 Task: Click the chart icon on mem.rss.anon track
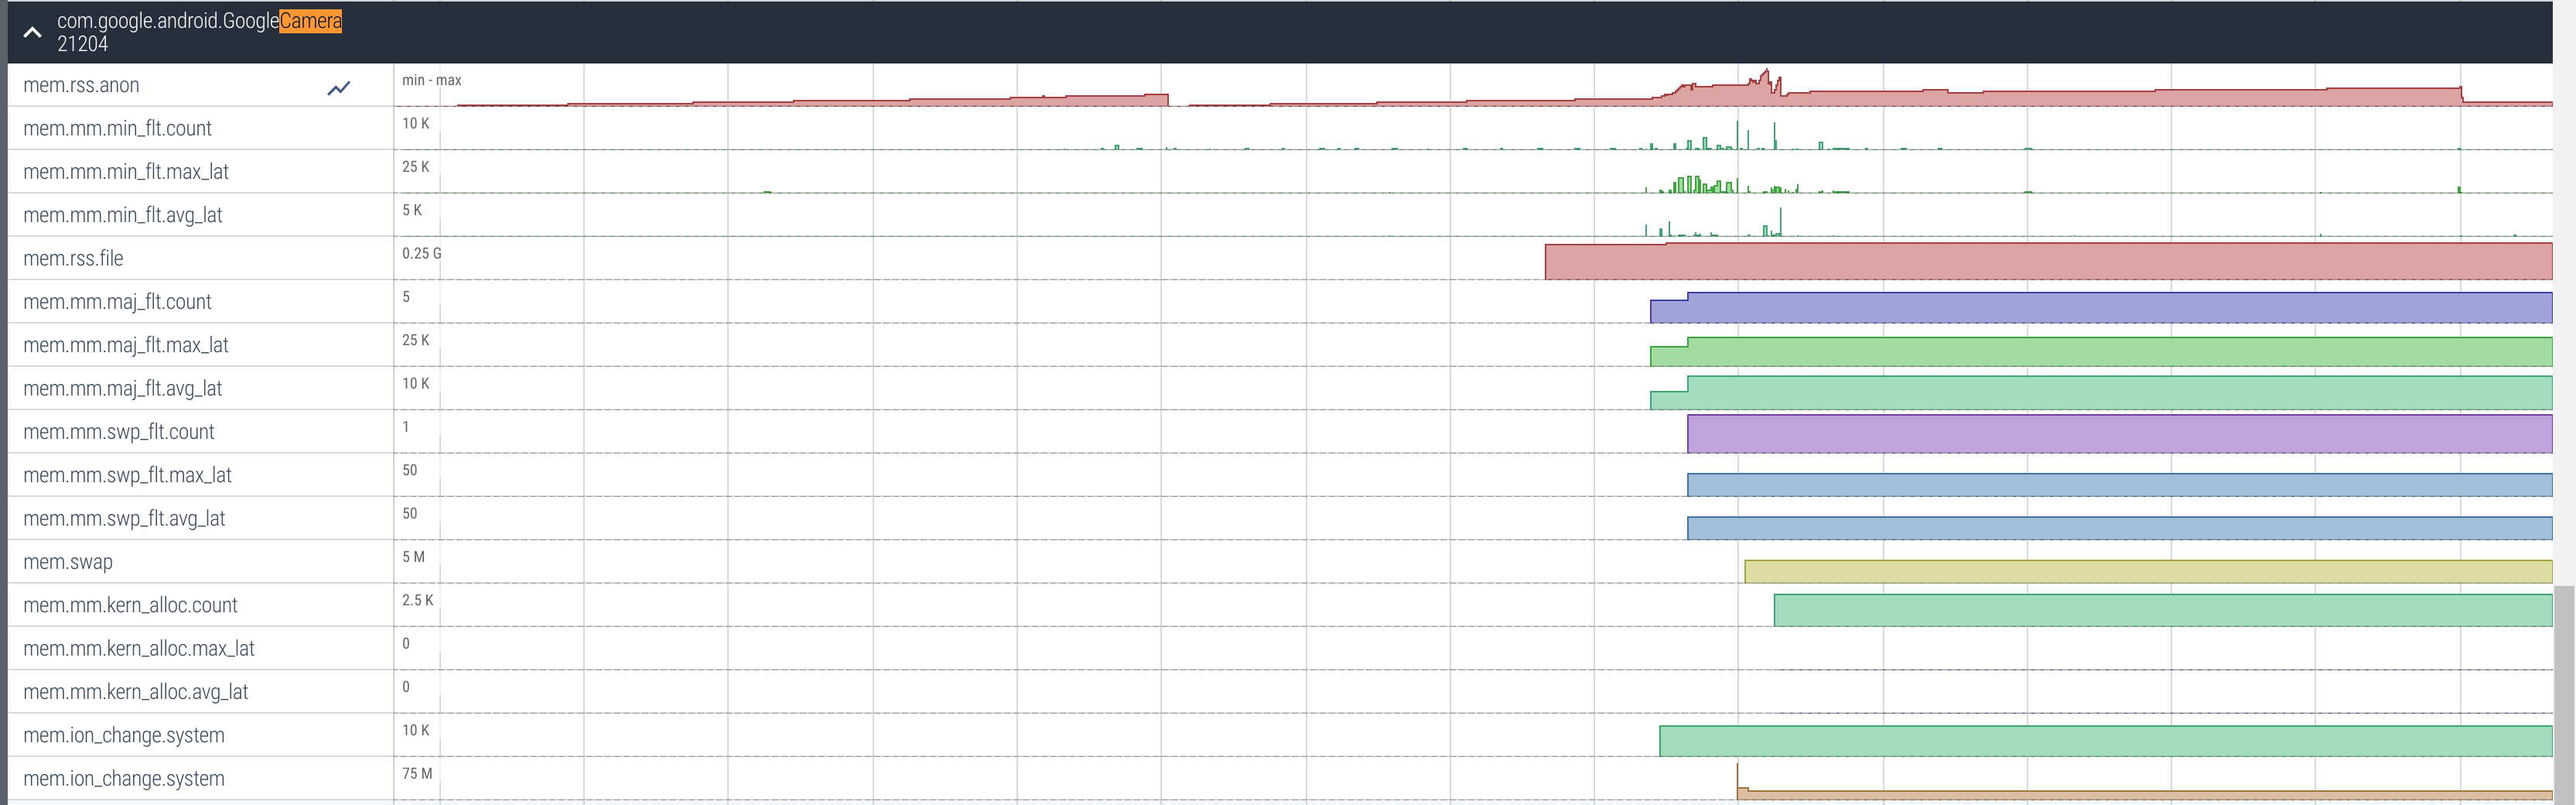pyautogui.click(x=339, y=88)
